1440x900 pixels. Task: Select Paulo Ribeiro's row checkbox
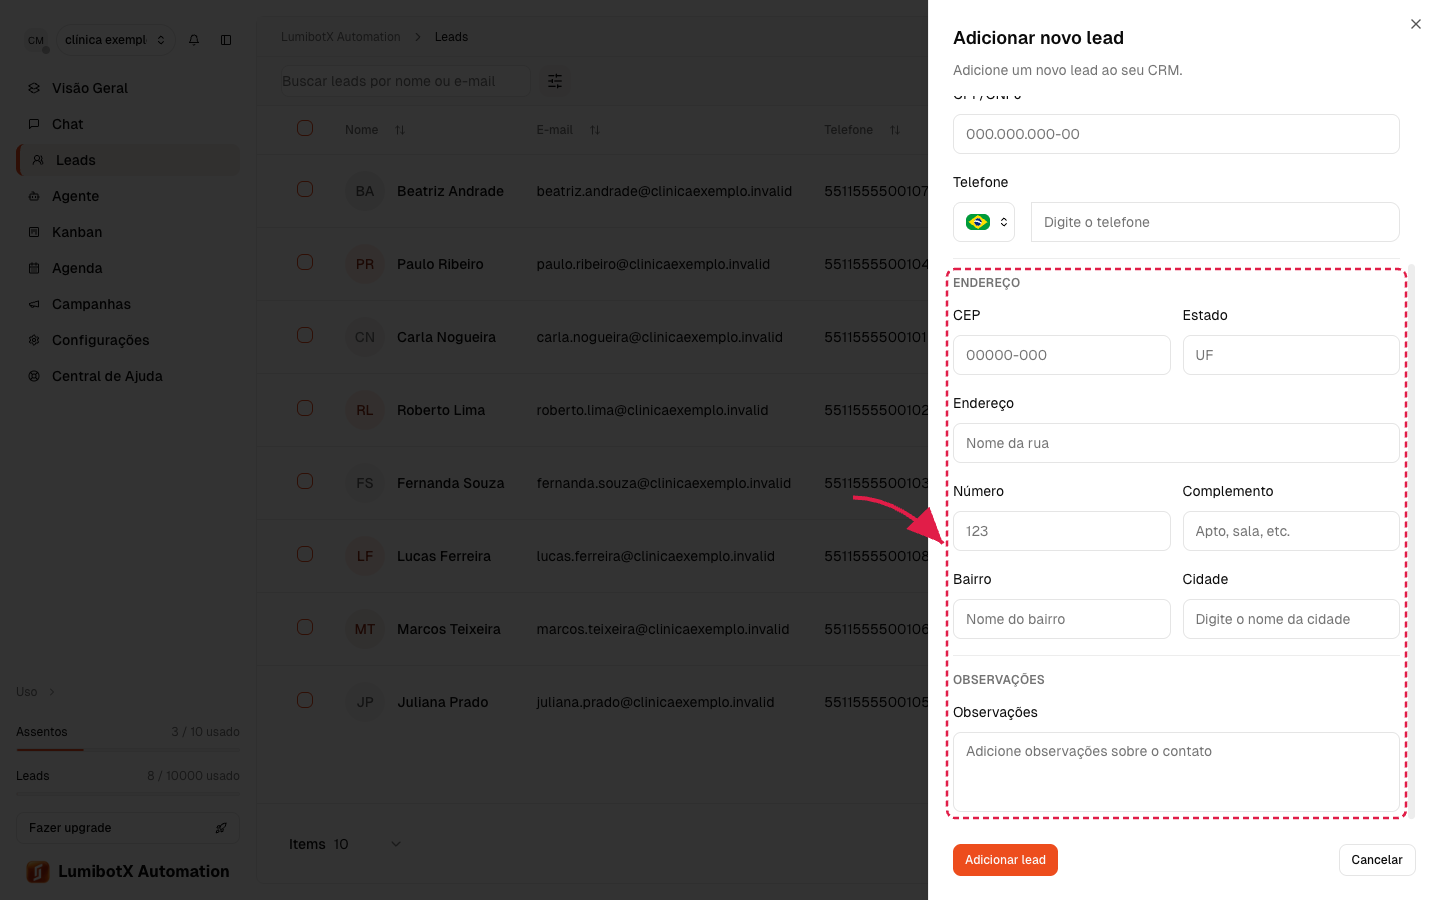(x=305, y=262)
